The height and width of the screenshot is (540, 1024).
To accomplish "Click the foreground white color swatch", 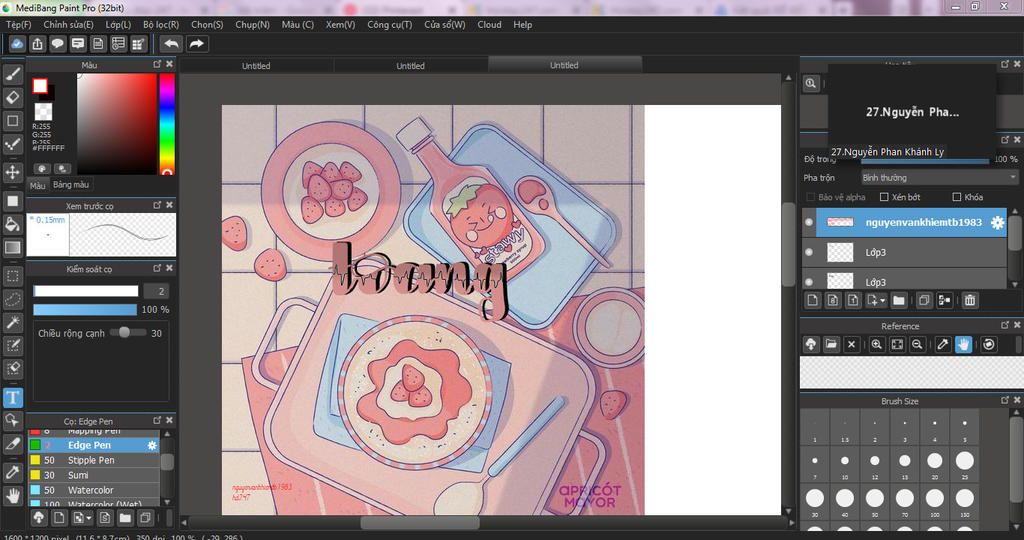I will point(40,86).
